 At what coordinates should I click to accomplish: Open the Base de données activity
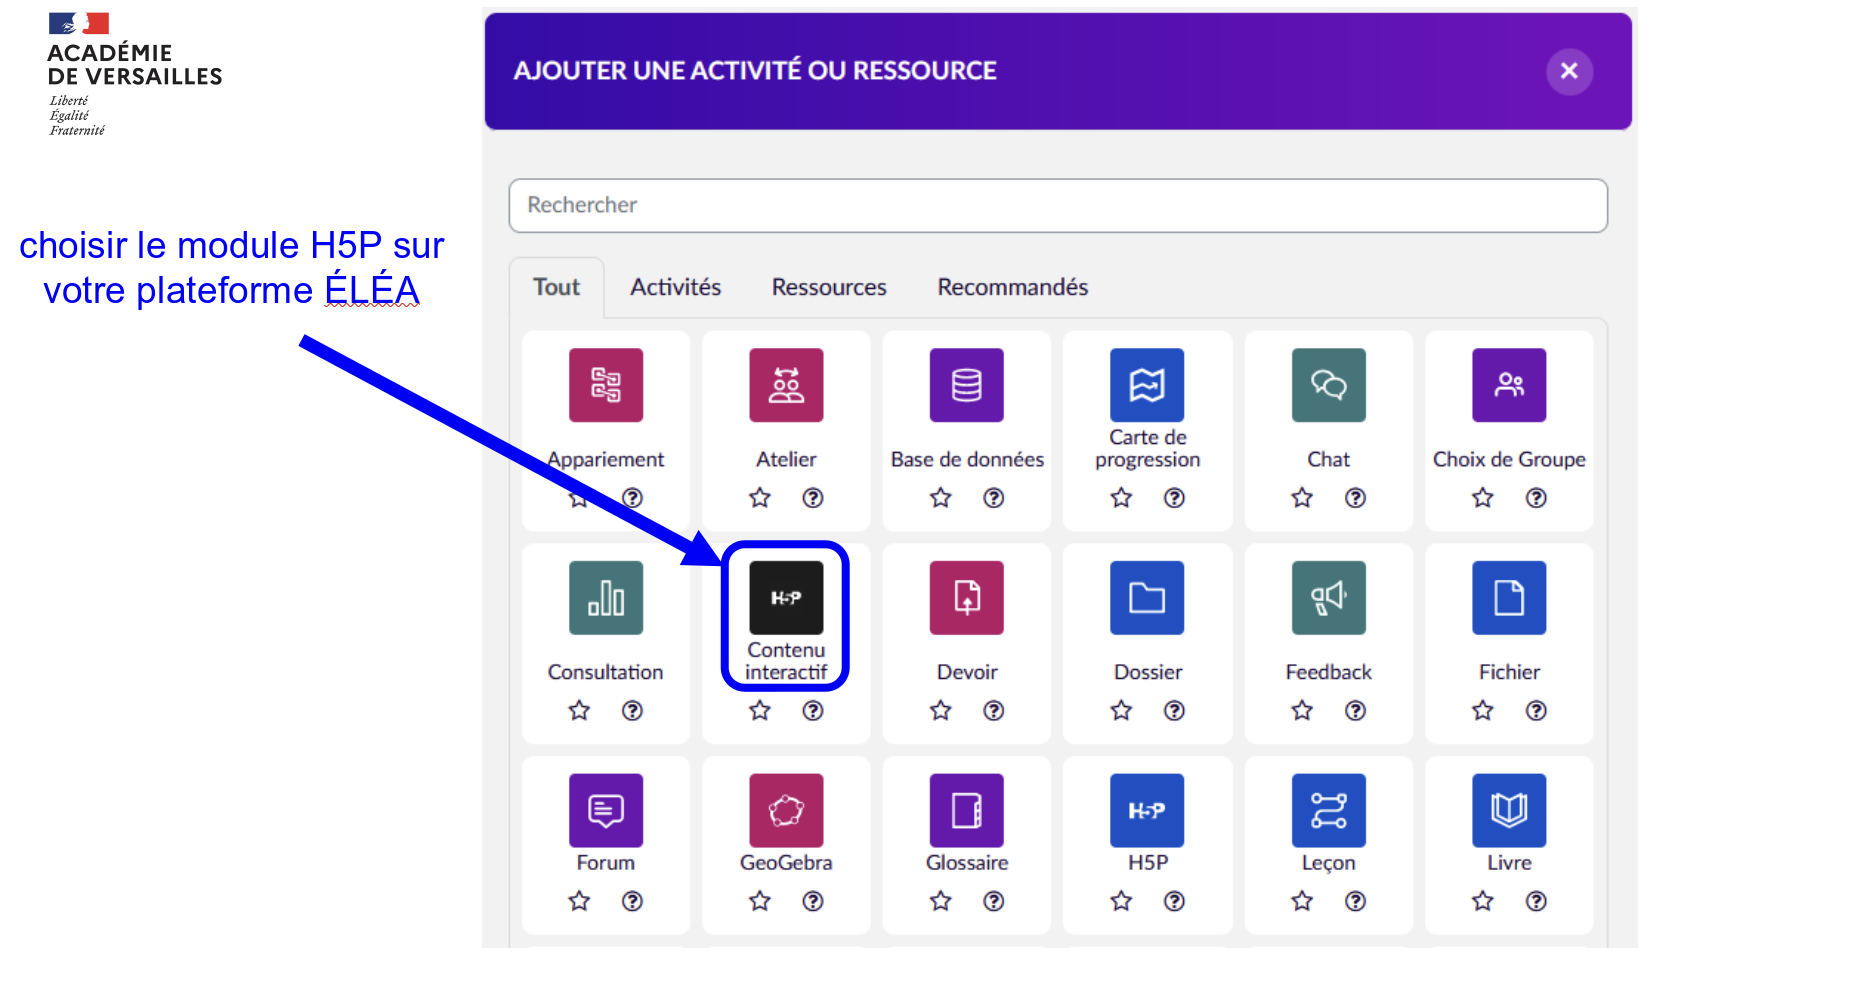click(x=966, y=385)
